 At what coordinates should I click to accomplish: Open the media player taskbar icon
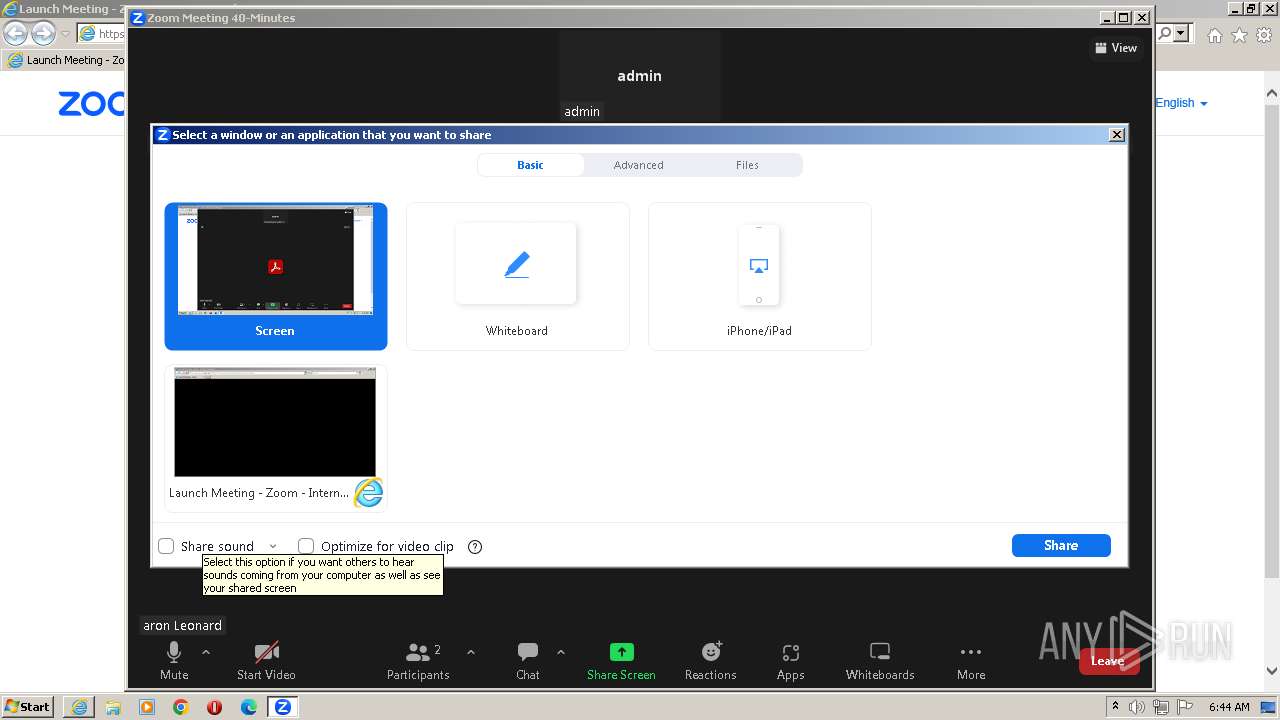[x=147, y=707]
